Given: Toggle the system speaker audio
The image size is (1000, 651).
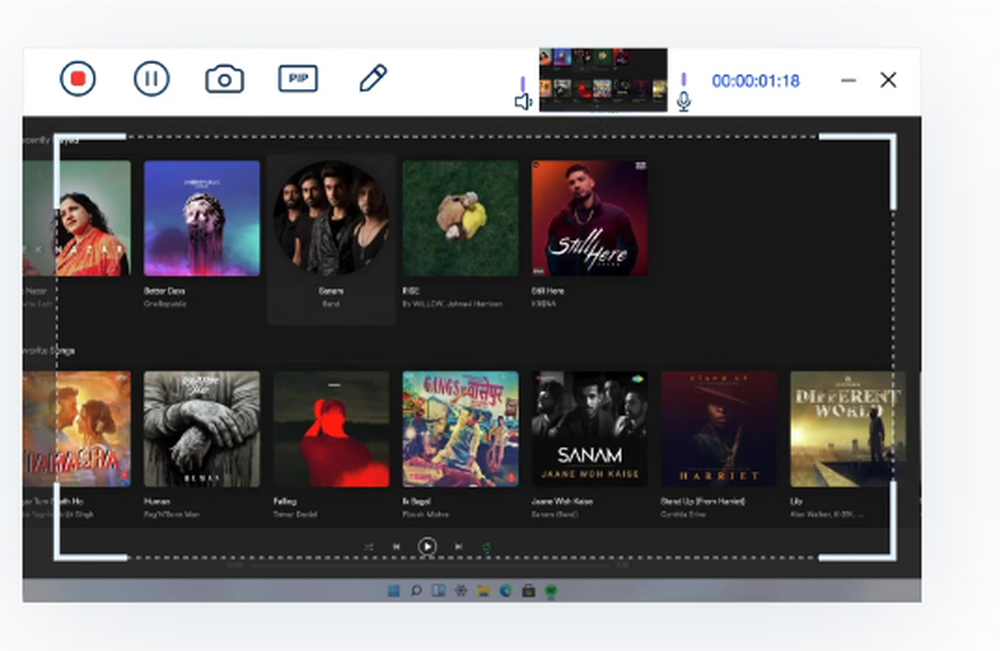Looking at the screenshot, I should (523, 101).
